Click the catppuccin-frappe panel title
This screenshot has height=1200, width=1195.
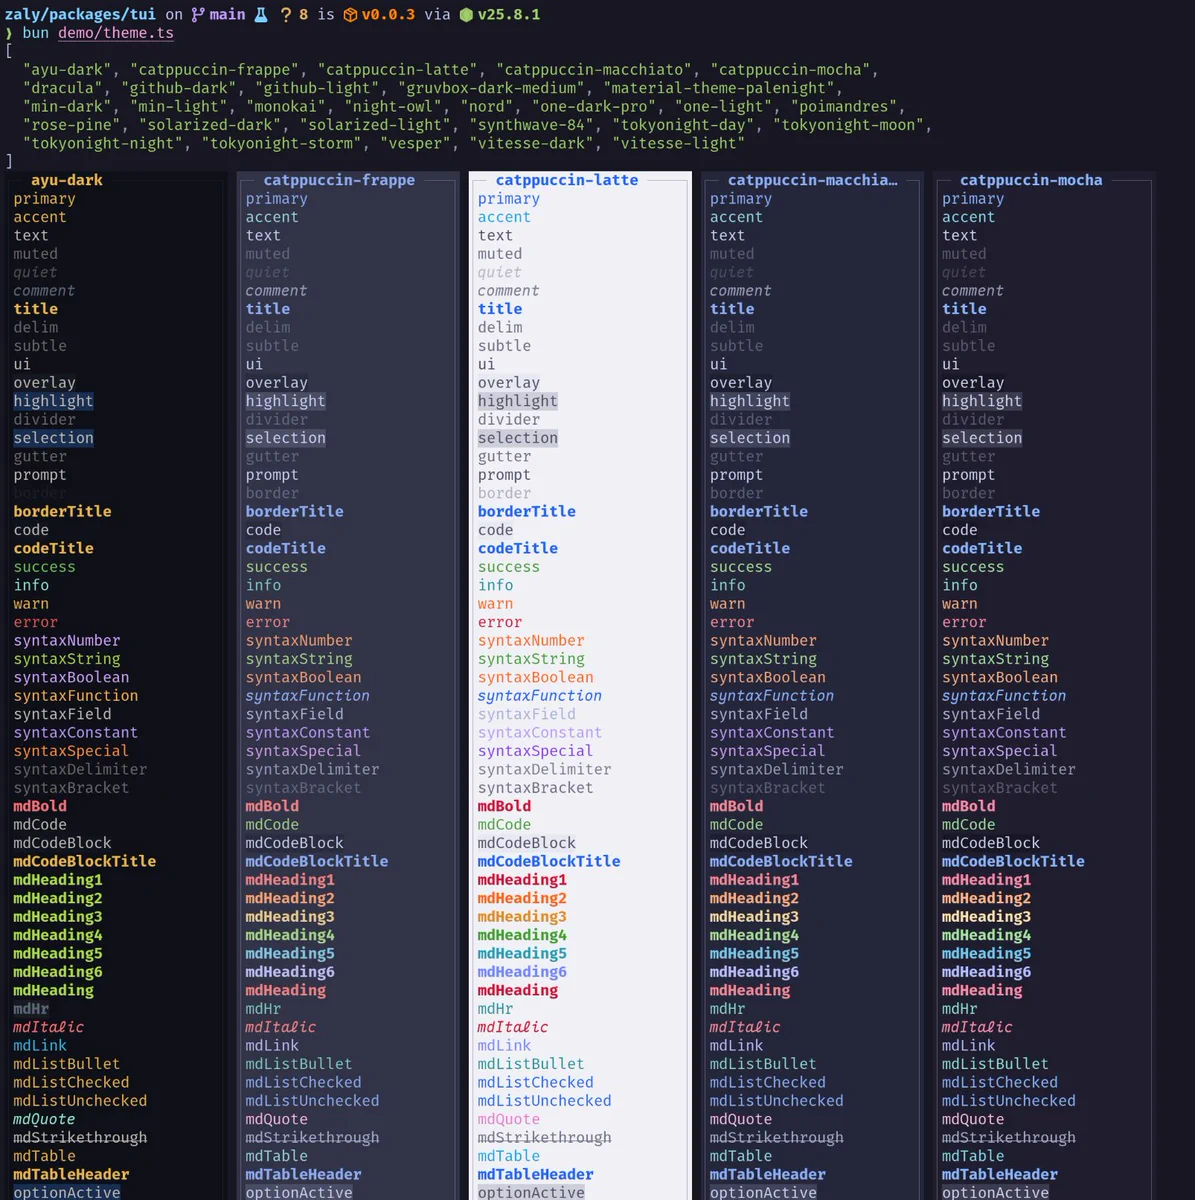(339, 180)
